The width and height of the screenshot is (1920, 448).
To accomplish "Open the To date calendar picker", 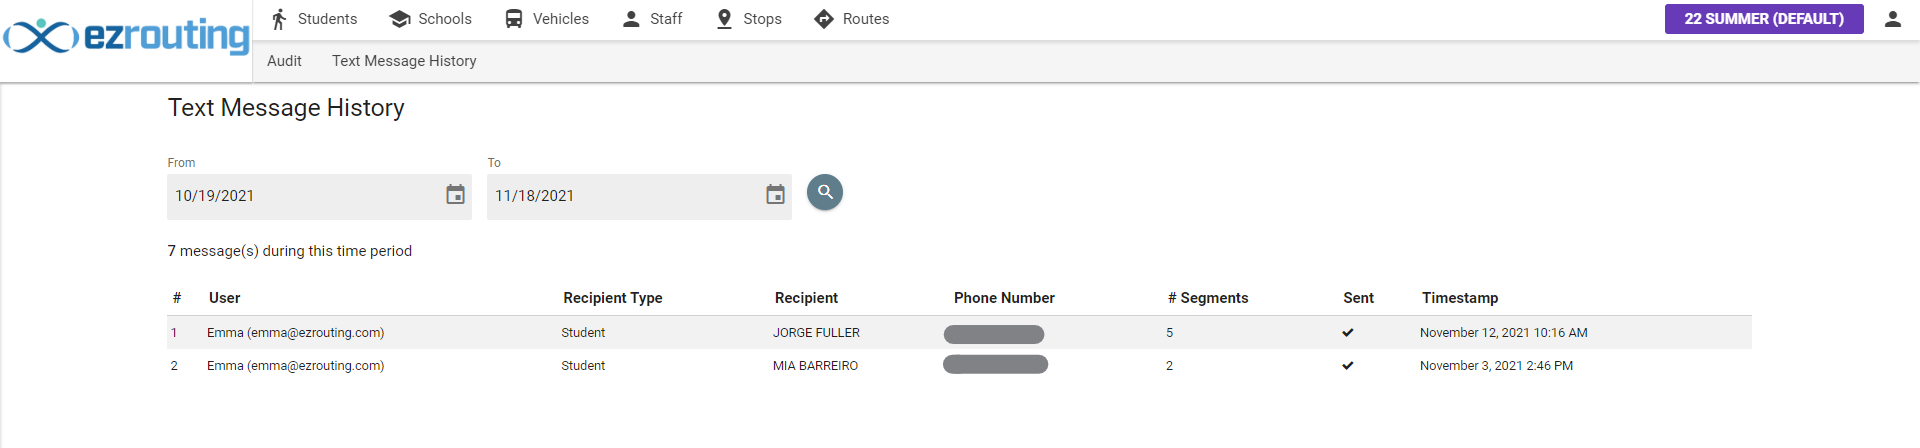I will coord(775,195).
